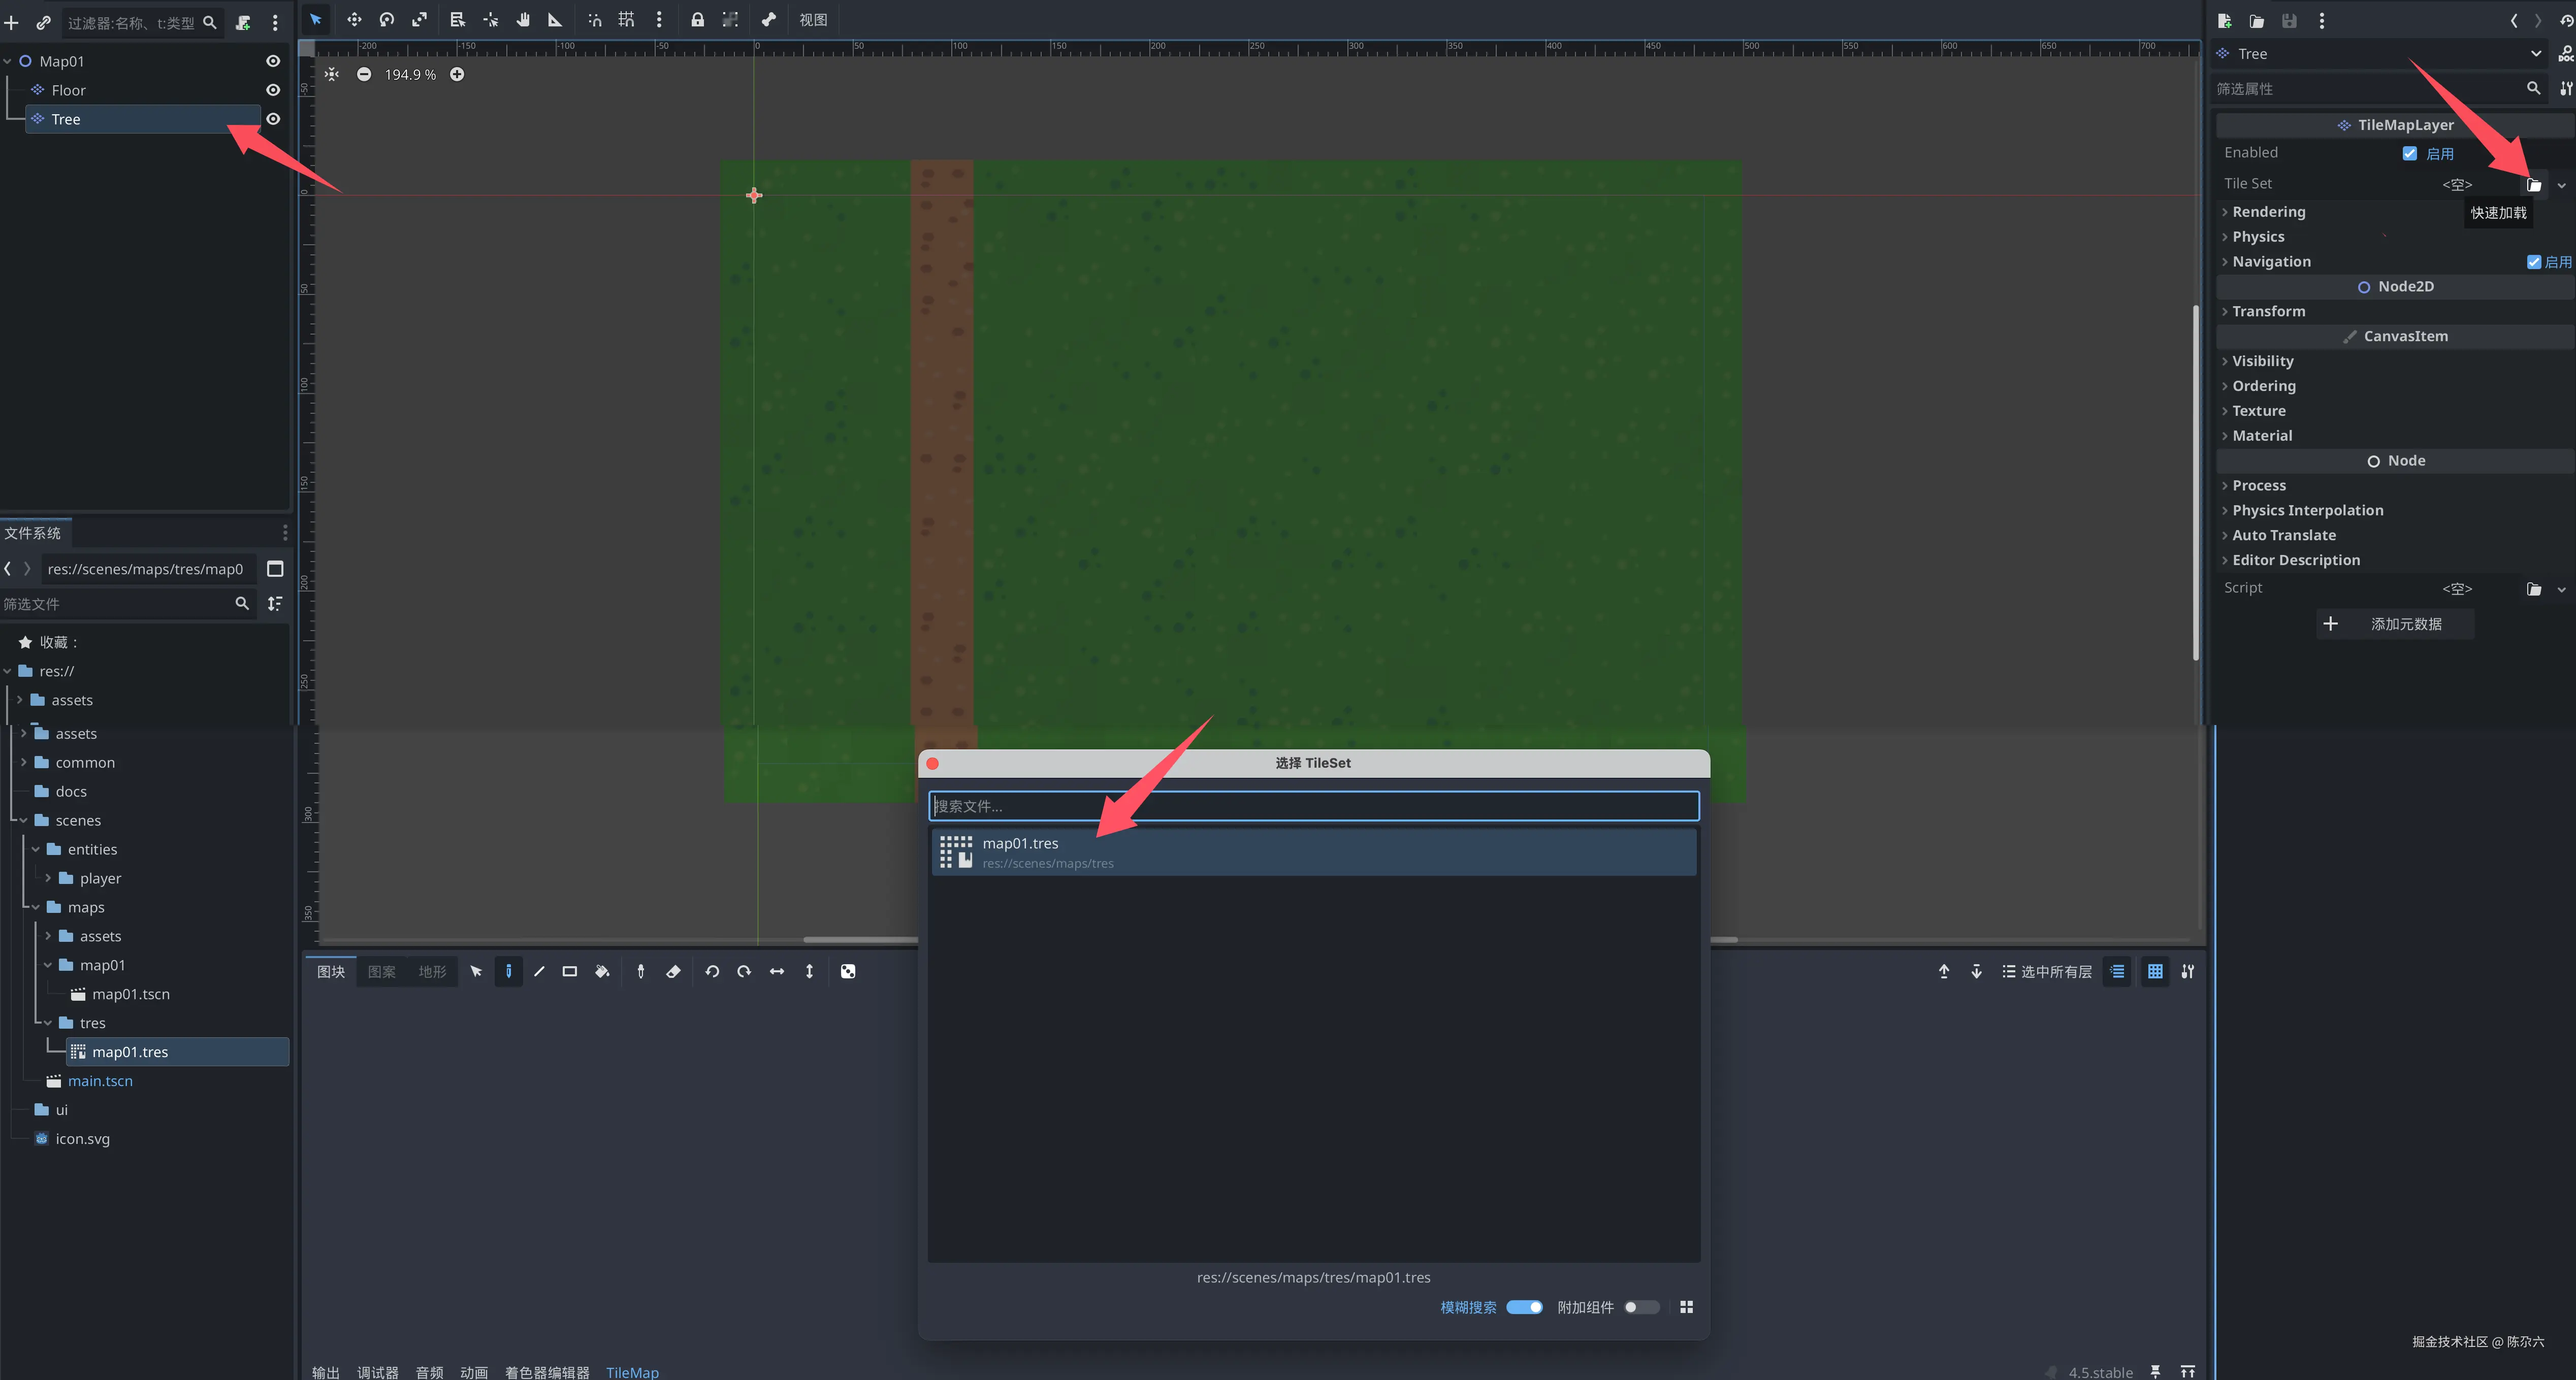Click the 添加元数据 button

2395,624
